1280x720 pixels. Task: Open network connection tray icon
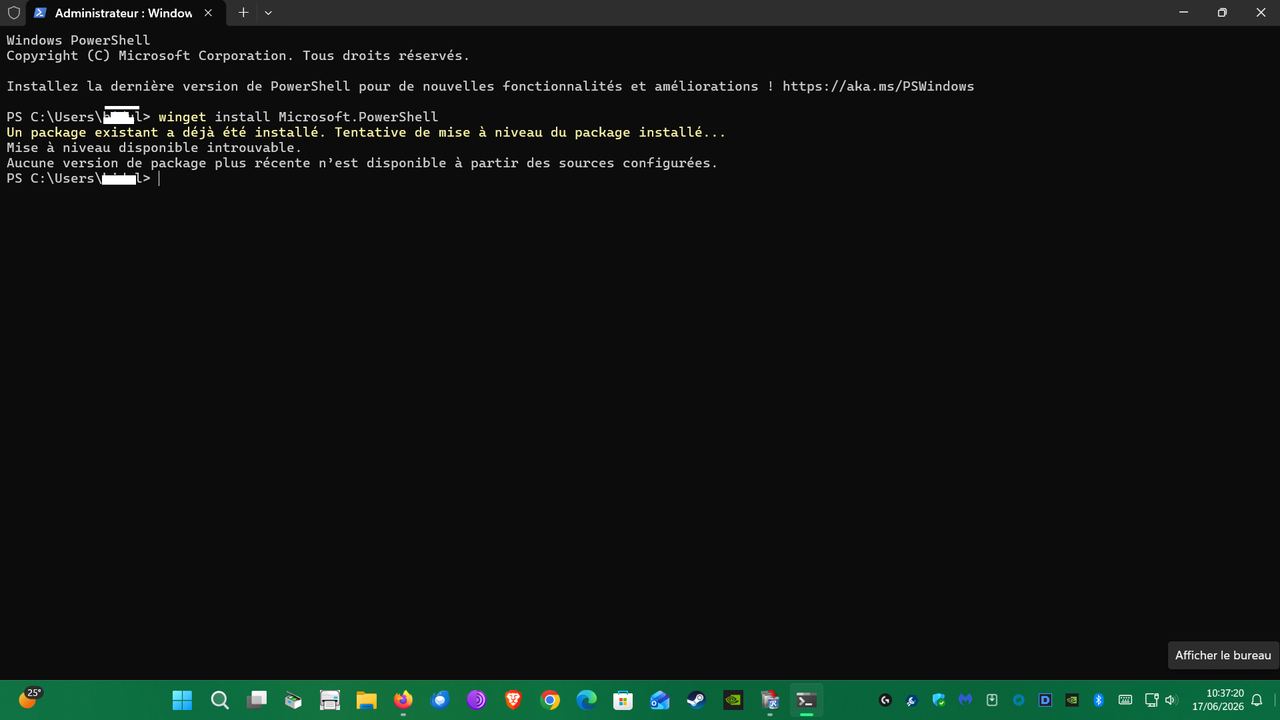(x=1151, y=700)
